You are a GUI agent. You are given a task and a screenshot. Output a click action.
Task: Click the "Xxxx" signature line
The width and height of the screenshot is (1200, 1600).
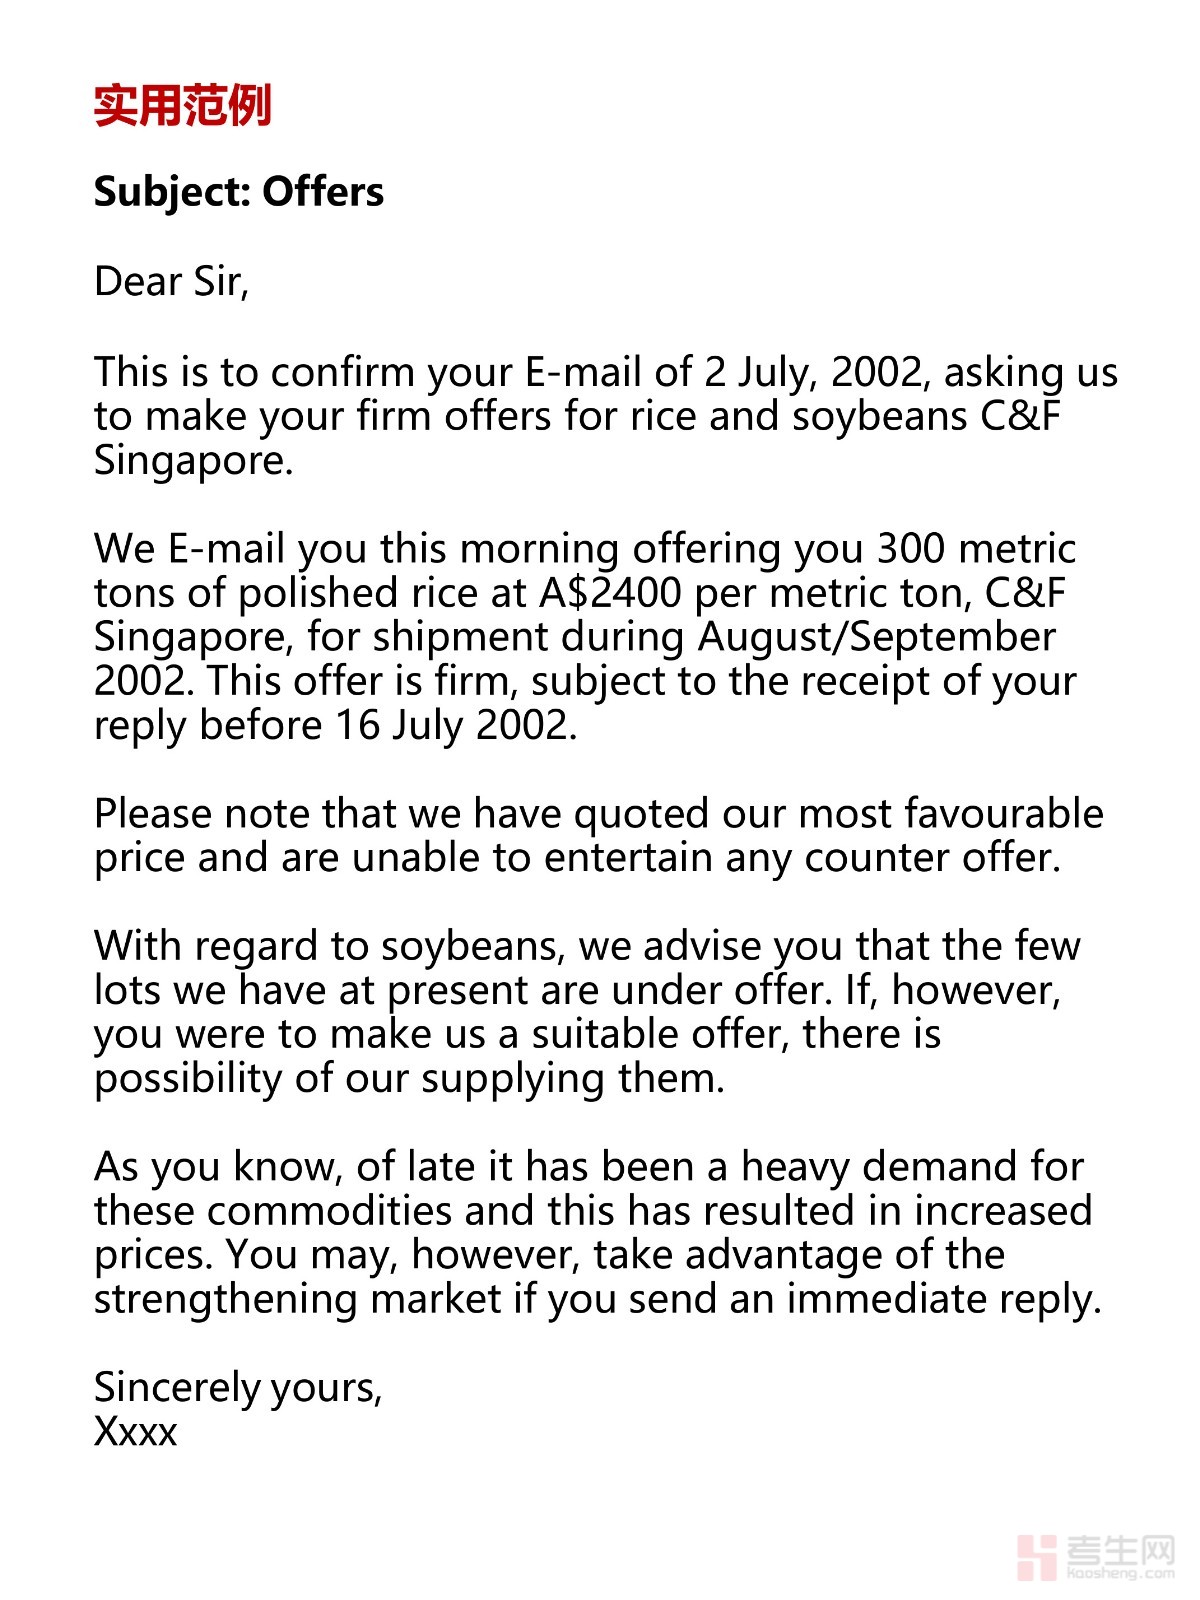(135, 1432)
